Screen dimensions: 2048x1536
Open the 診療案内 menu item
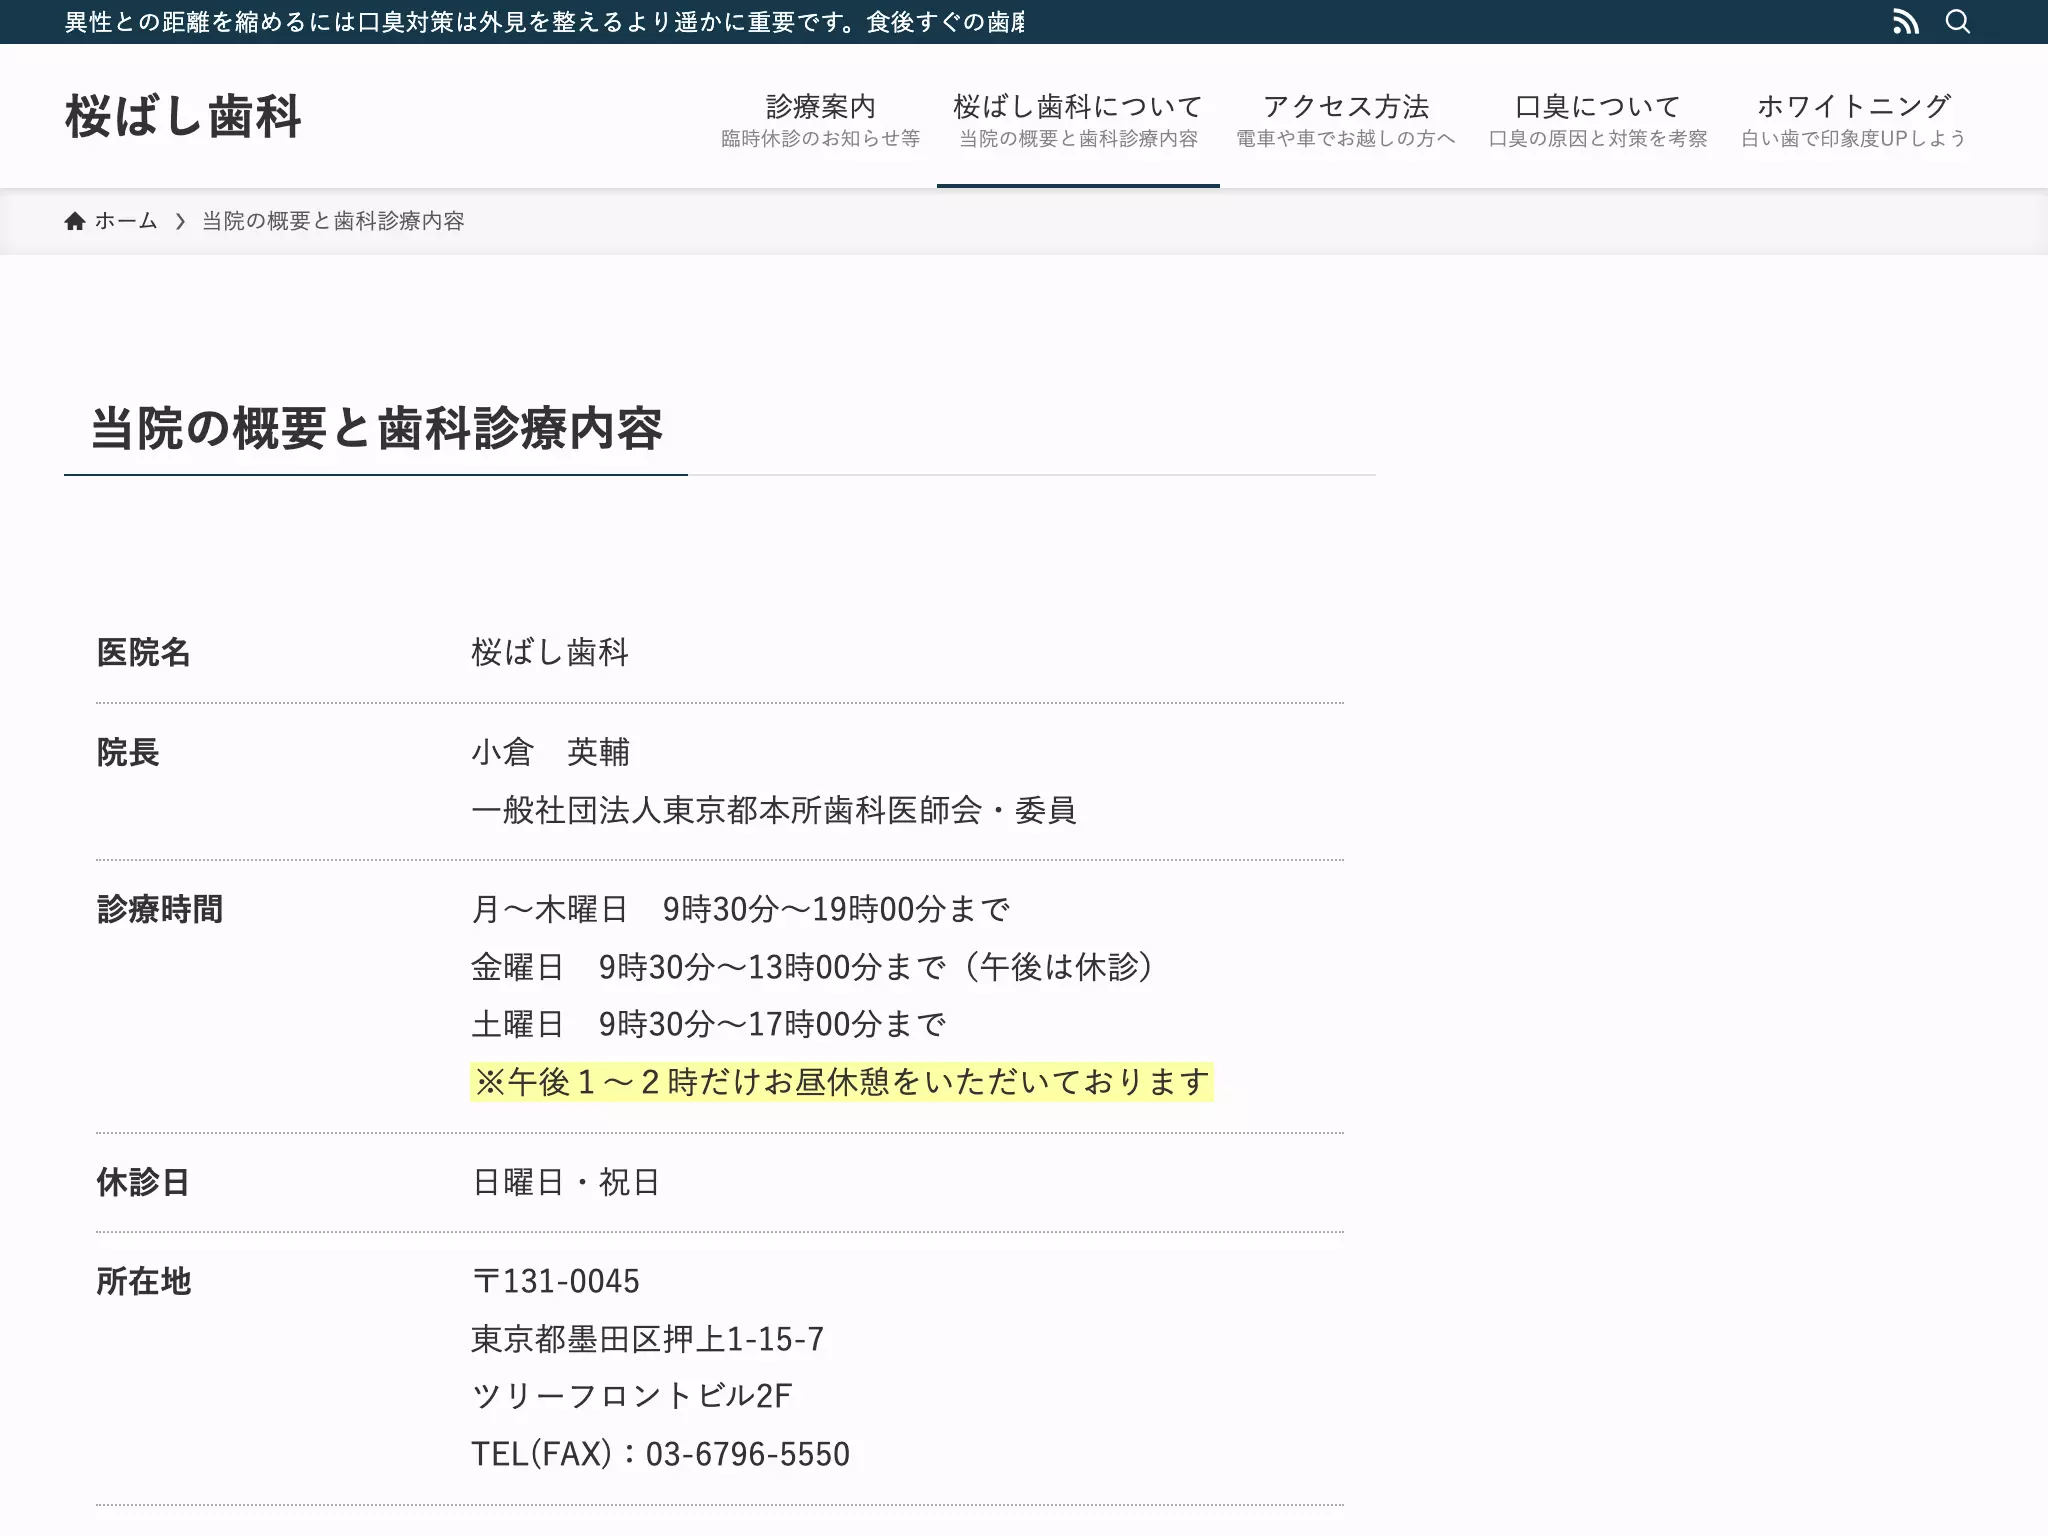(x=820, y=118)
